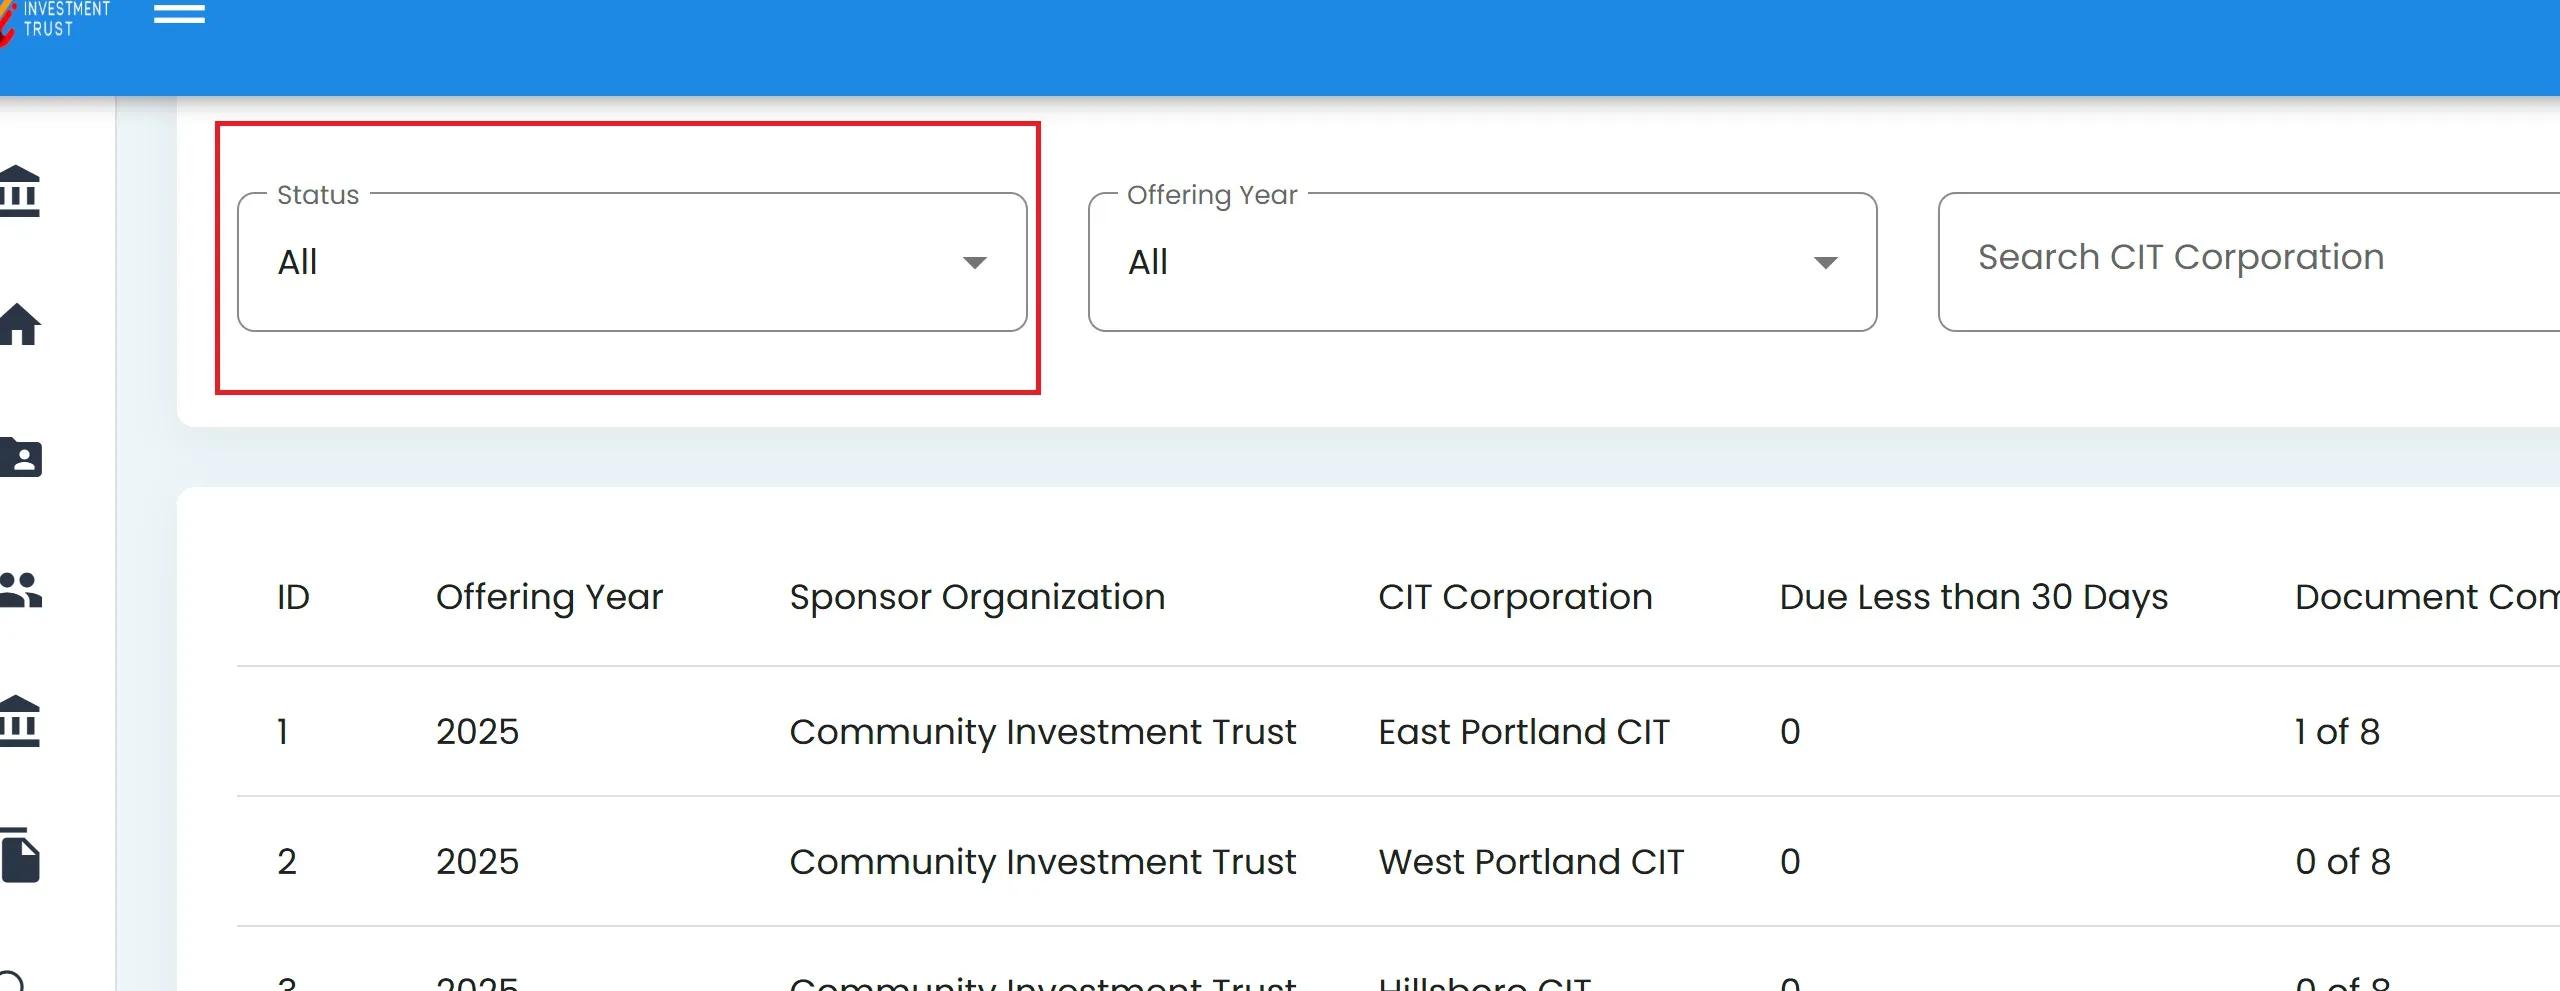This screenshot has height=991, width=2560.
Task: Click the CIT Corporation column header
Action: point(1515,597)
